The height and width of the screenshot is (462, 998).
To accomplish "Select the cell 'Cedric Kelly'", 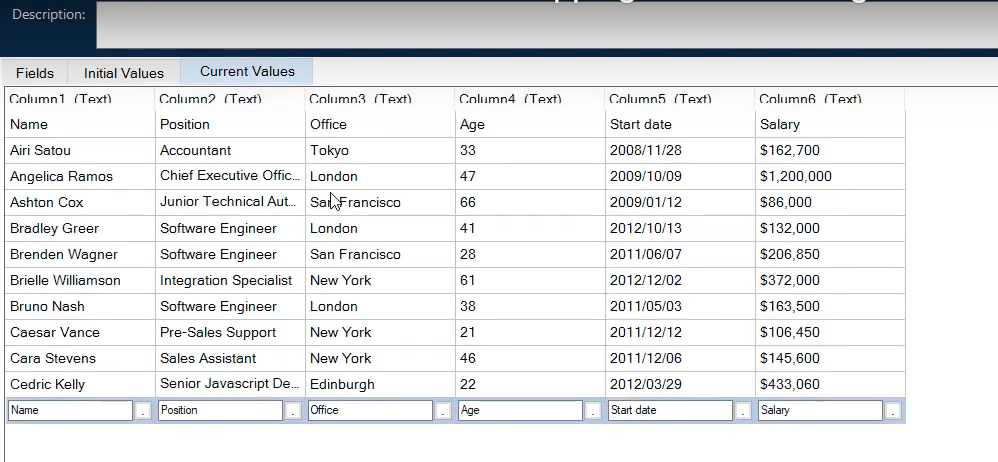I will pyautogui.click(x=80, y=384).
